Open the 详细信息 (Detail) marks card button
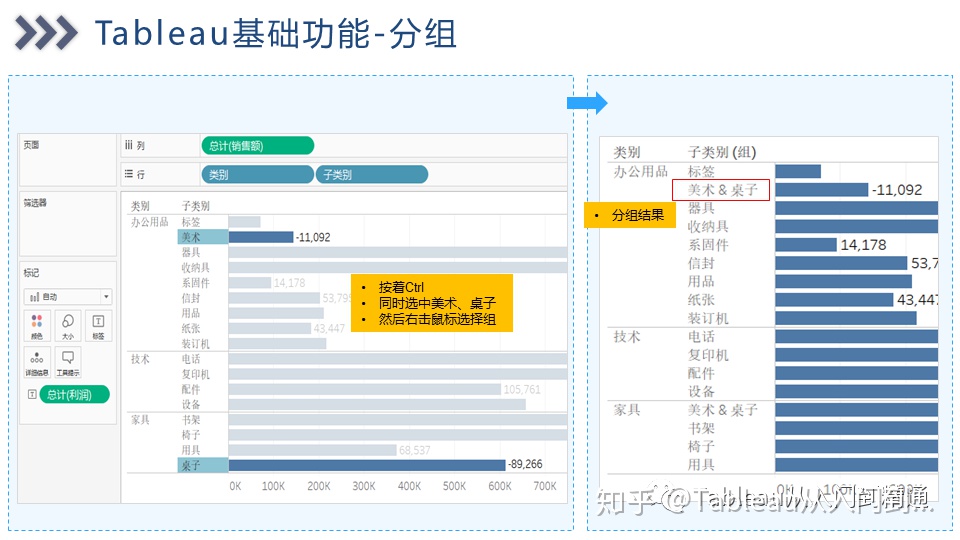The height and width of the screenshot is (540, 960). 37,362
